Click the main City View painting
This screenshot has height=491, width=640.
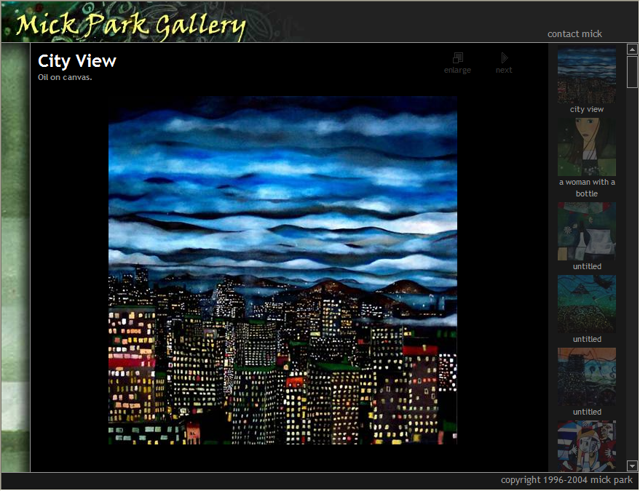pyautogui.click(x=282, y=270)
